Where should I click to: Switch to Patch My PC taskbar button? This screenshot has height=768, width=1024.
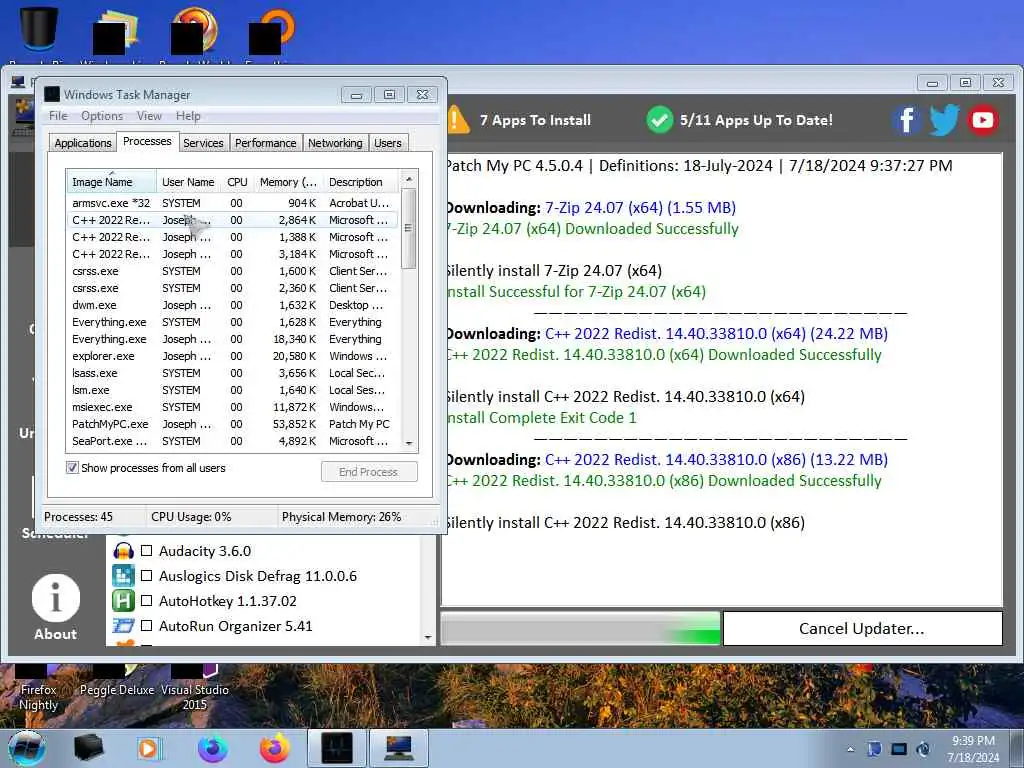click(398, 748)
